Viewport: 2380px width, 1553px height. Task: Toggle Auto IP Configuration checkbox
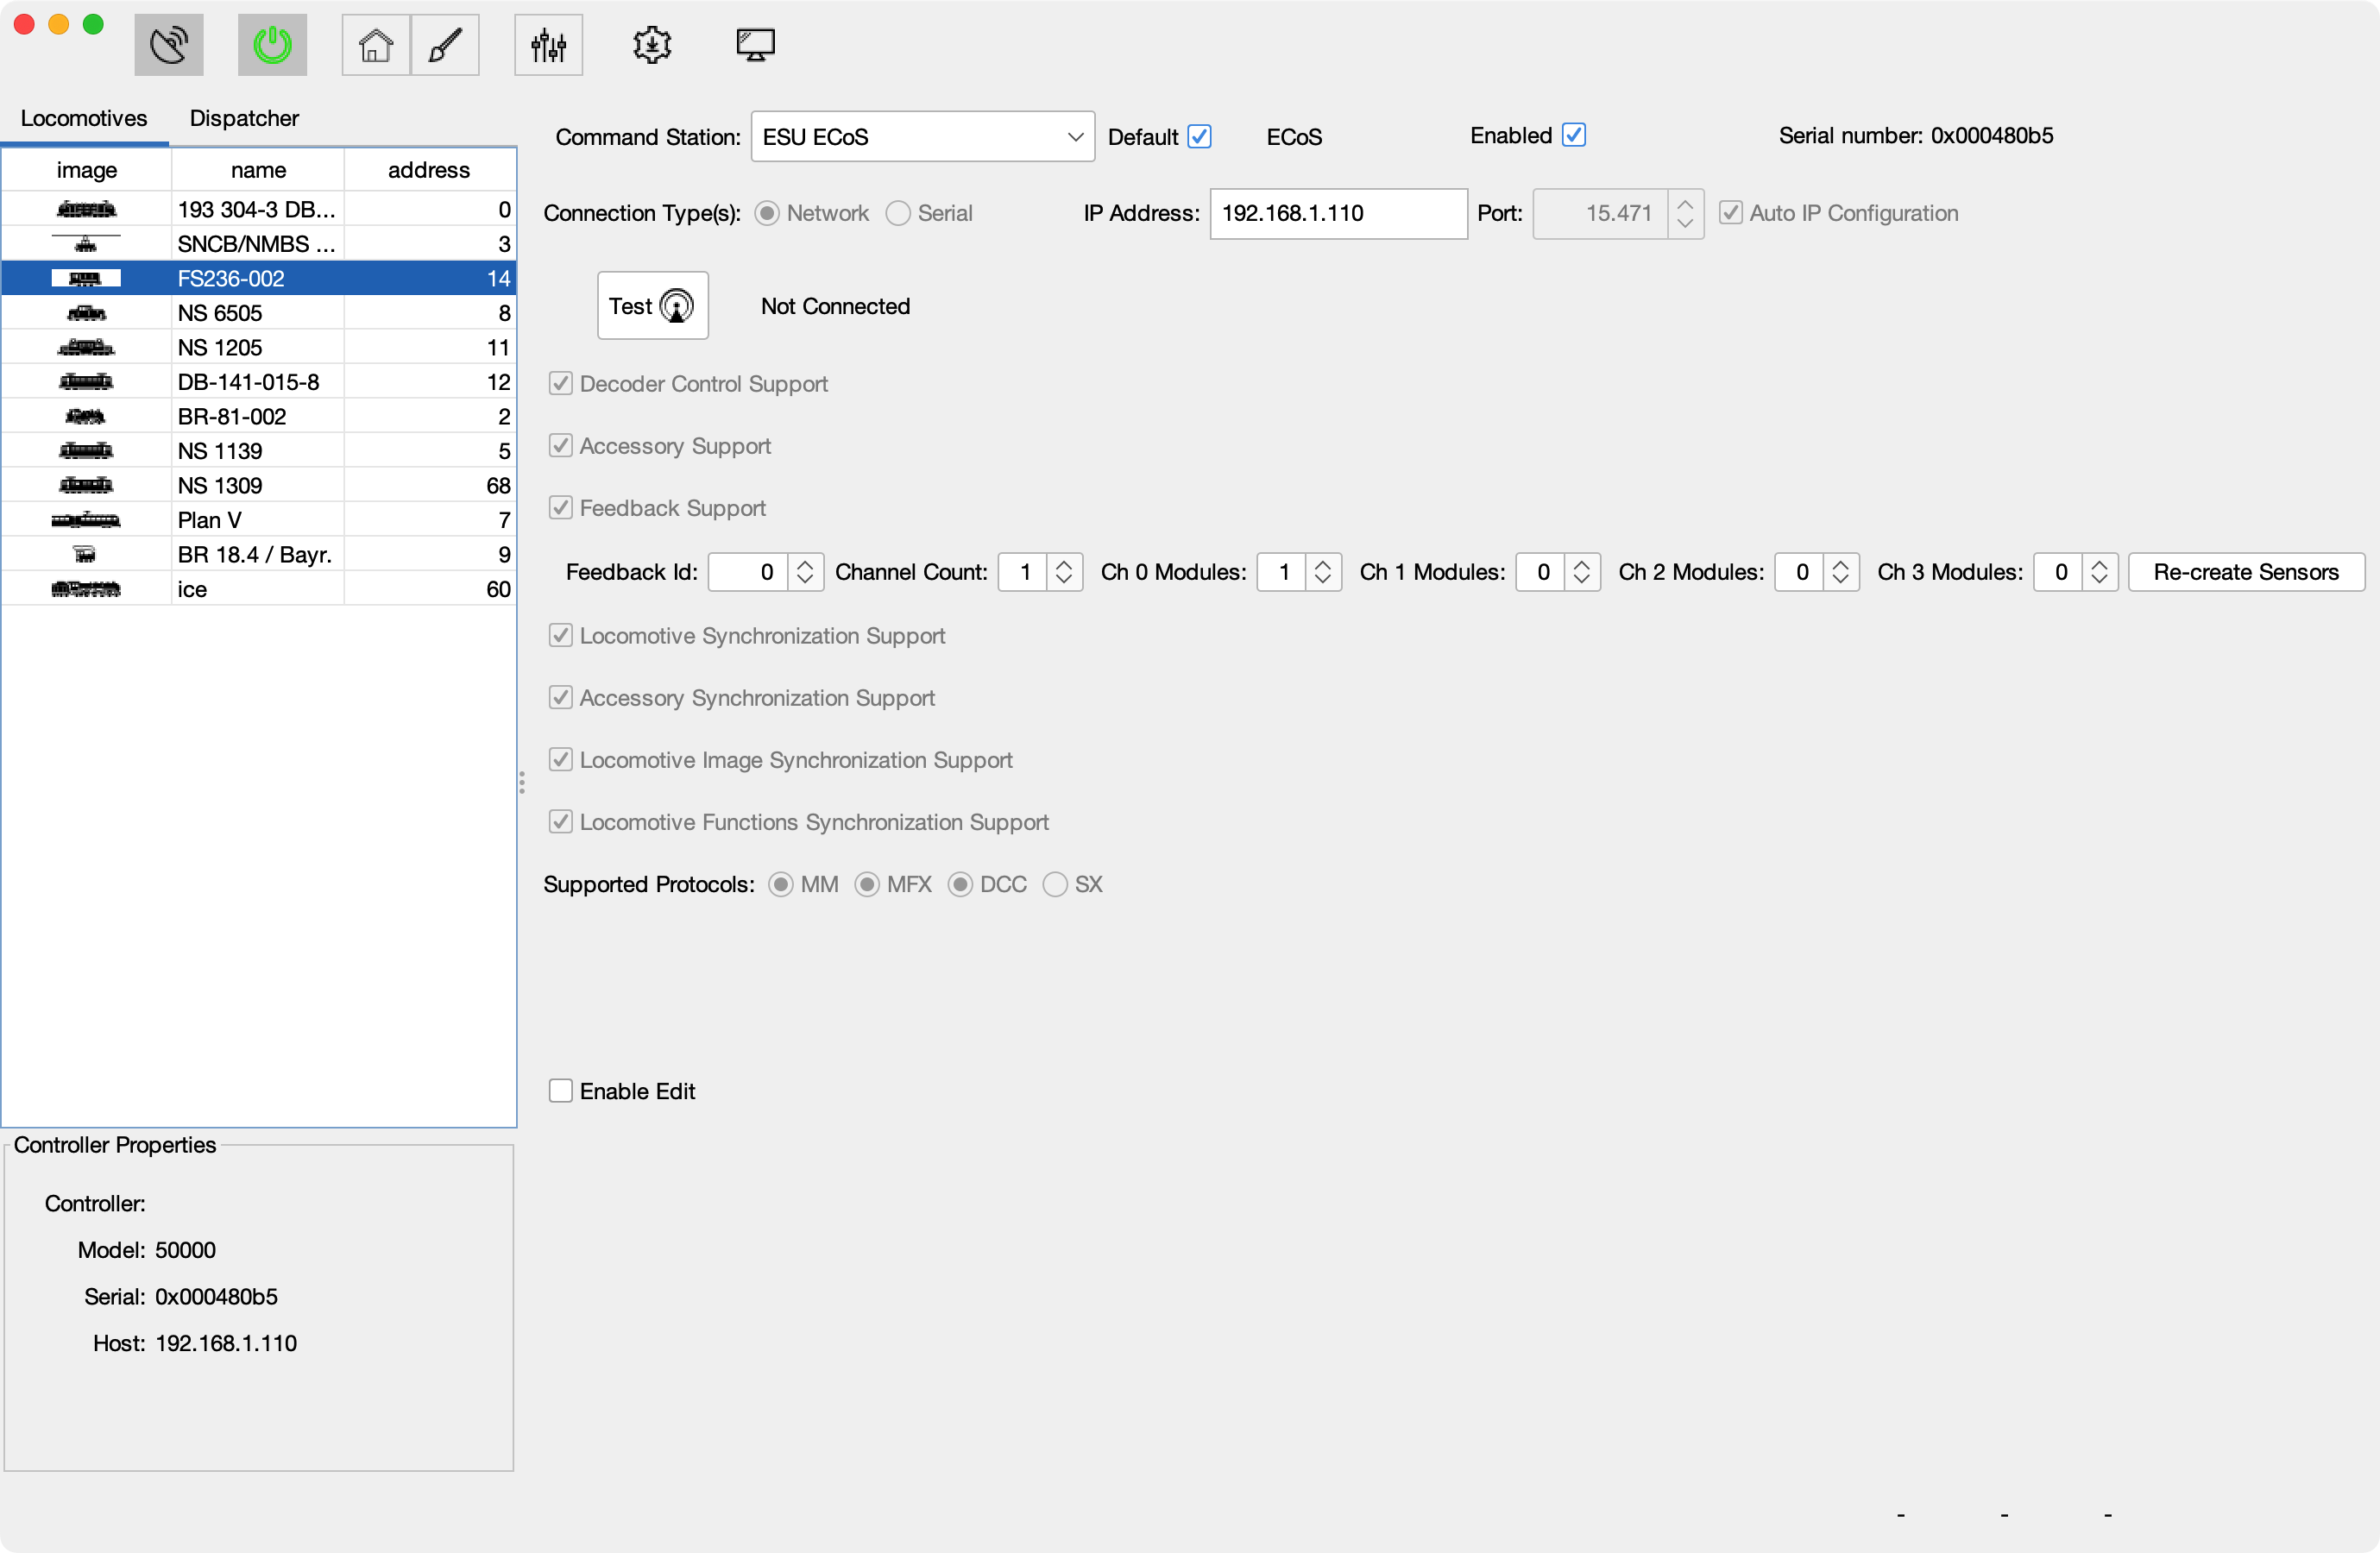click(x=1731, y=213)
